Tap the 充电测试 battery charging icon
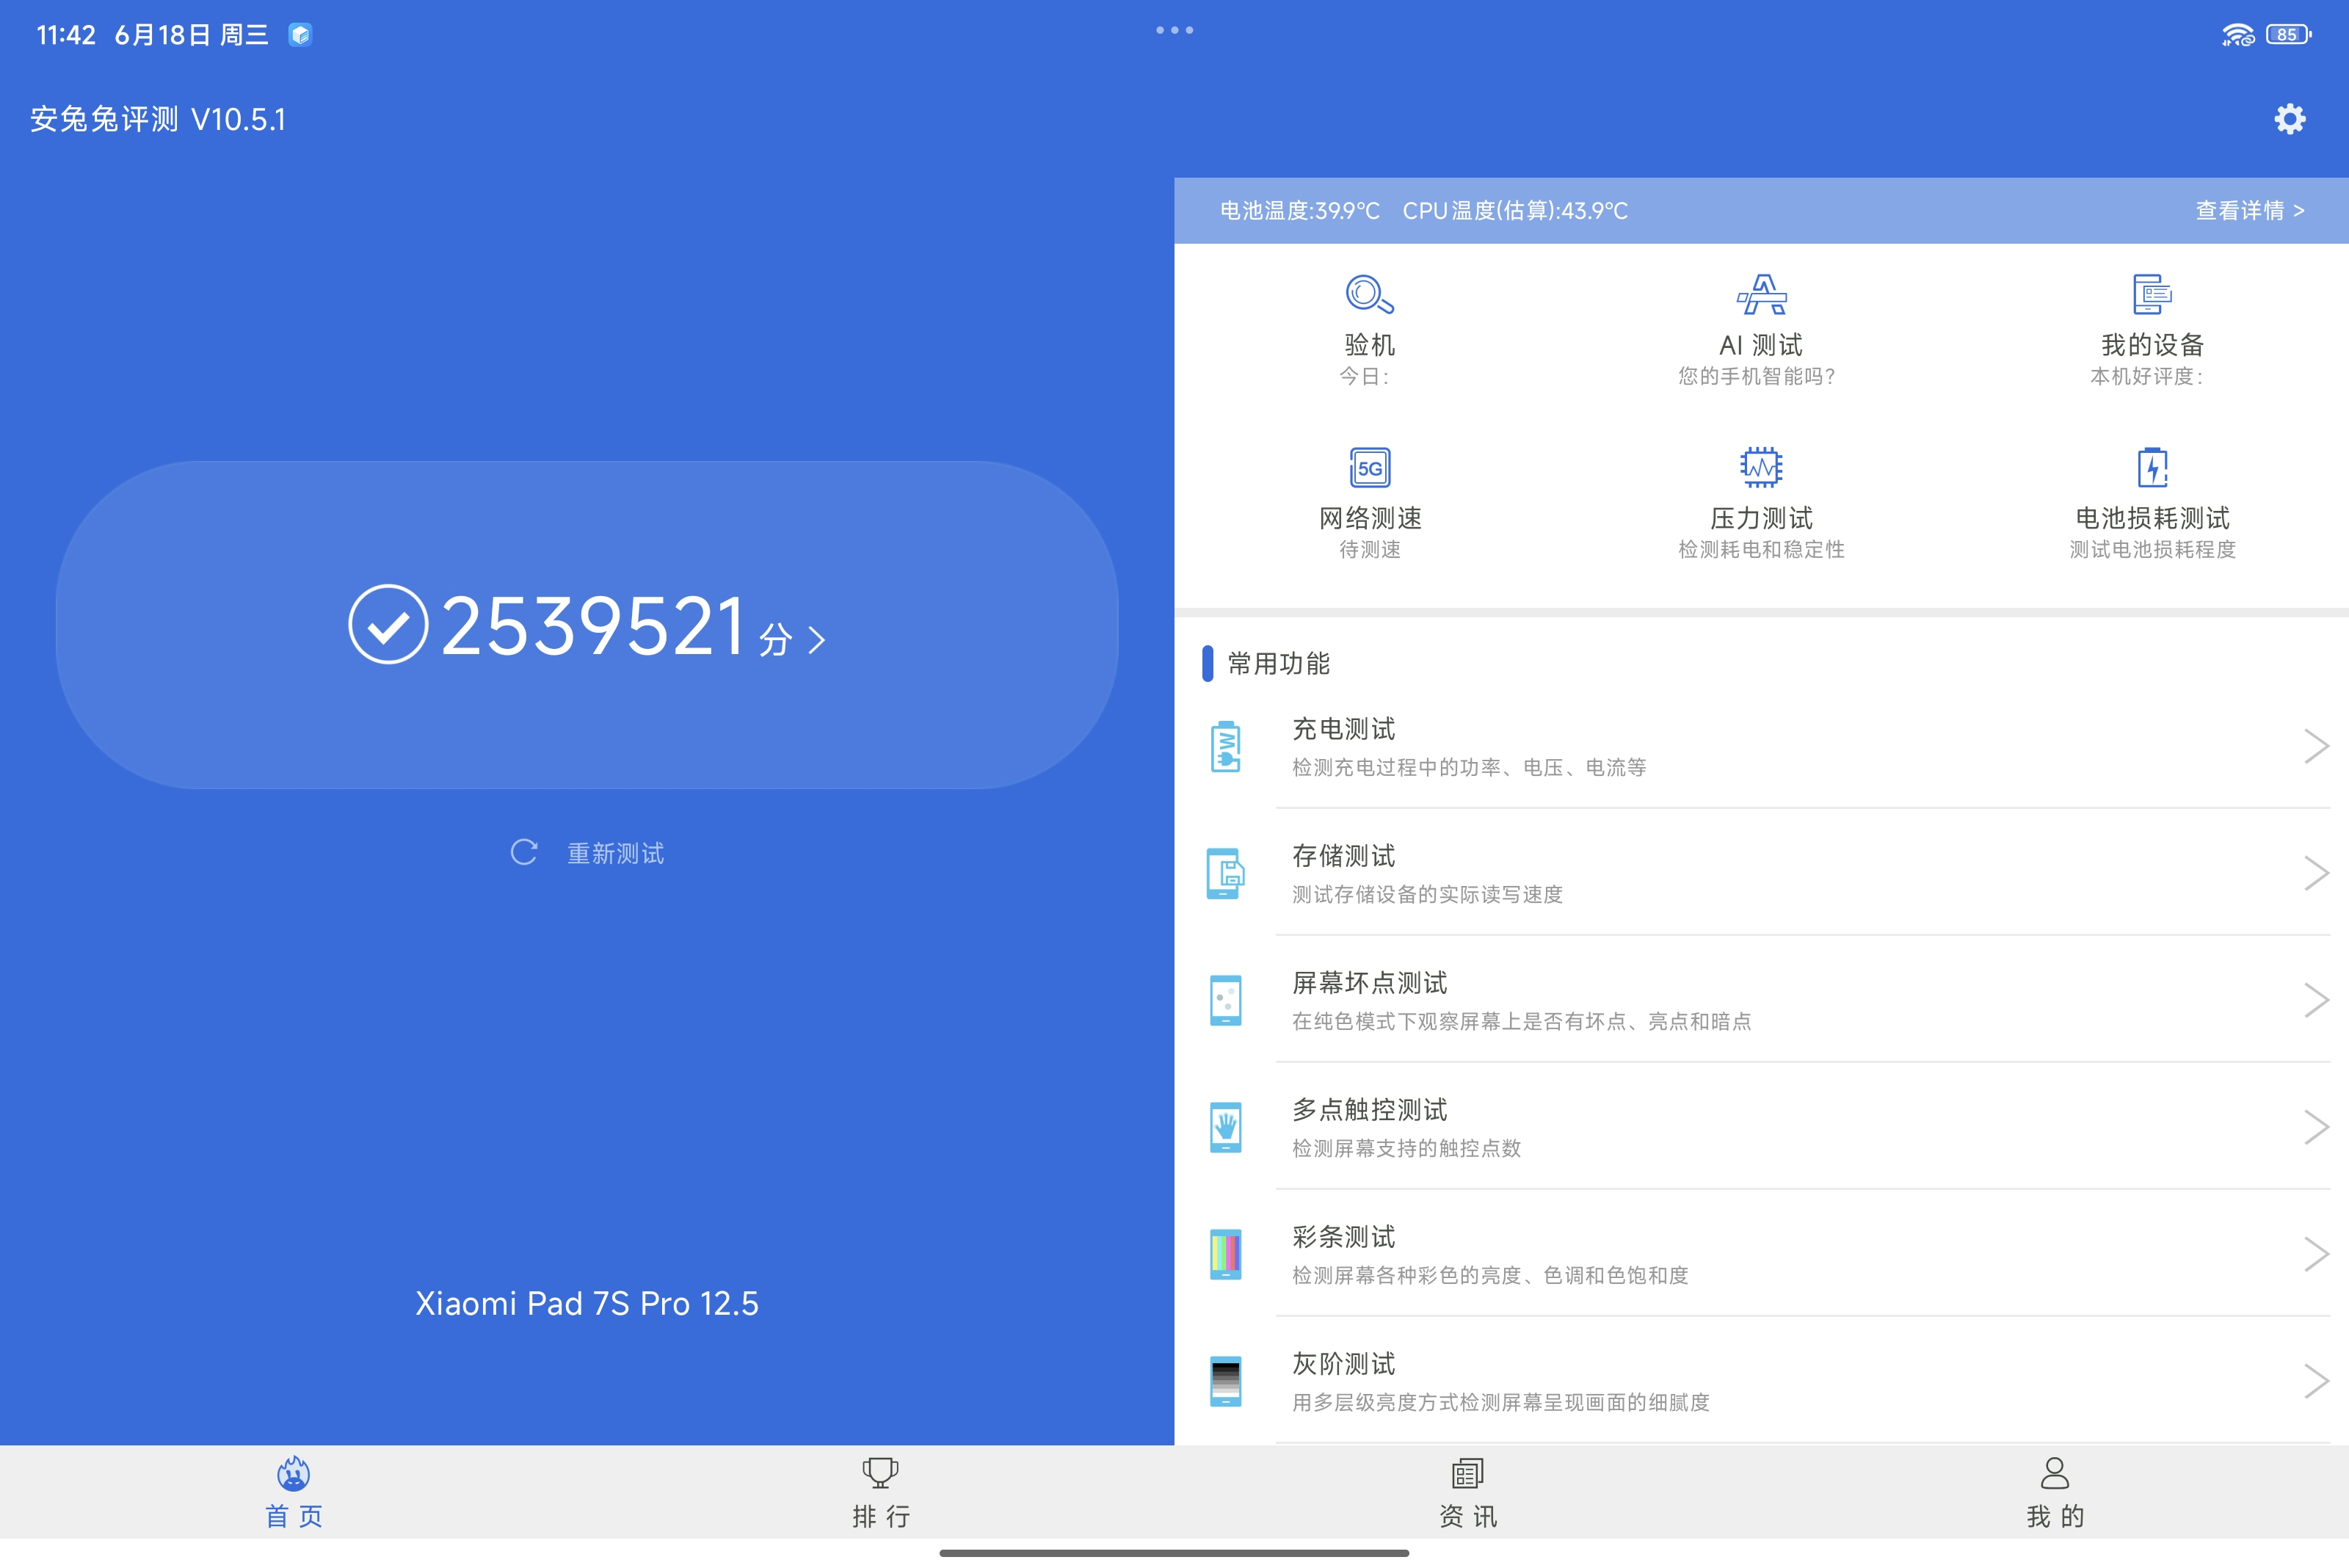This screenshot has width=2349, height=1568. [x=1225, y=746]
